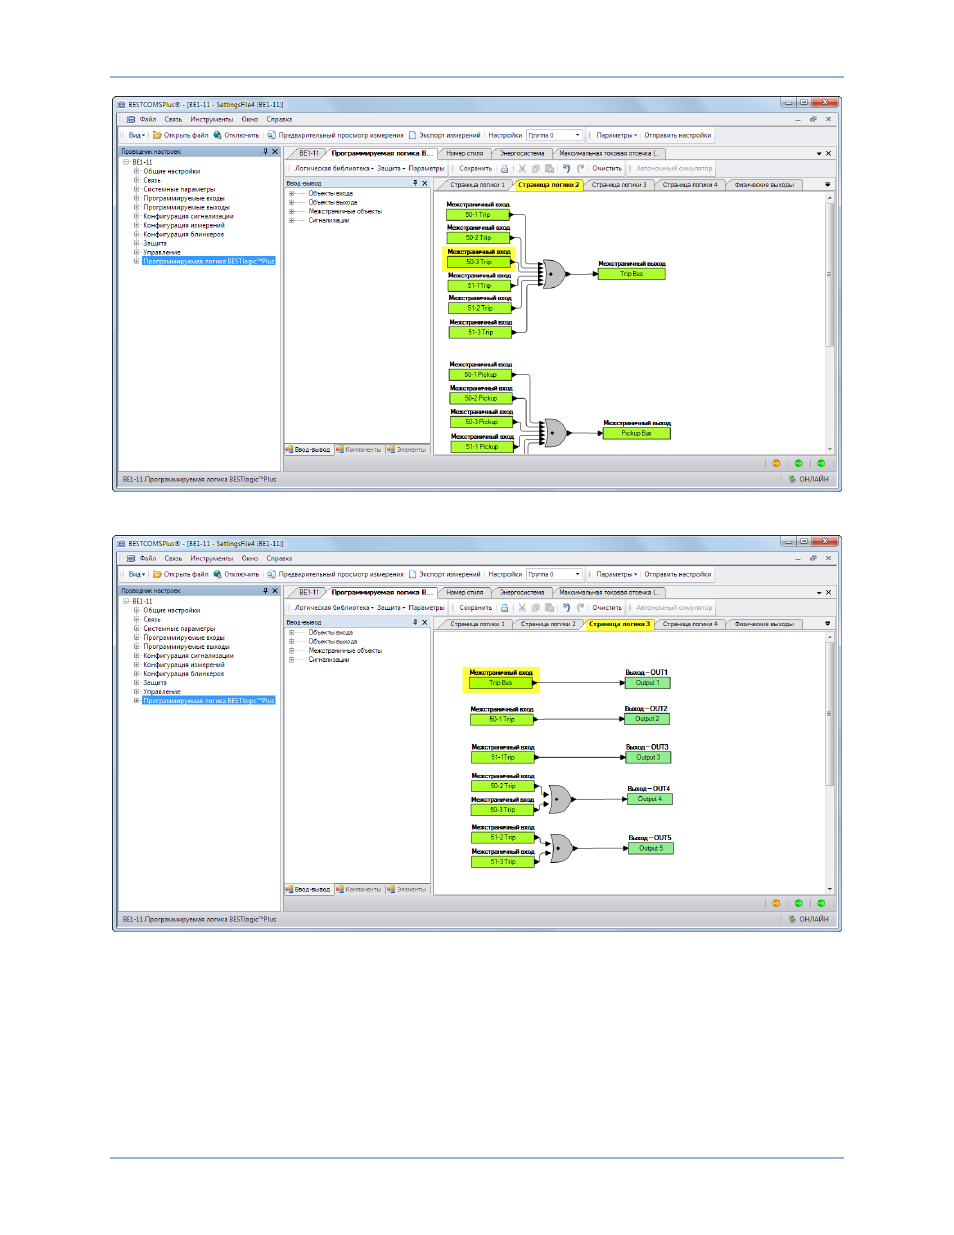Select Программируемая логика BESTlogicPlus tree item in upper window
The width and height of the screenshot is (954, 1235).
point(208,261)
